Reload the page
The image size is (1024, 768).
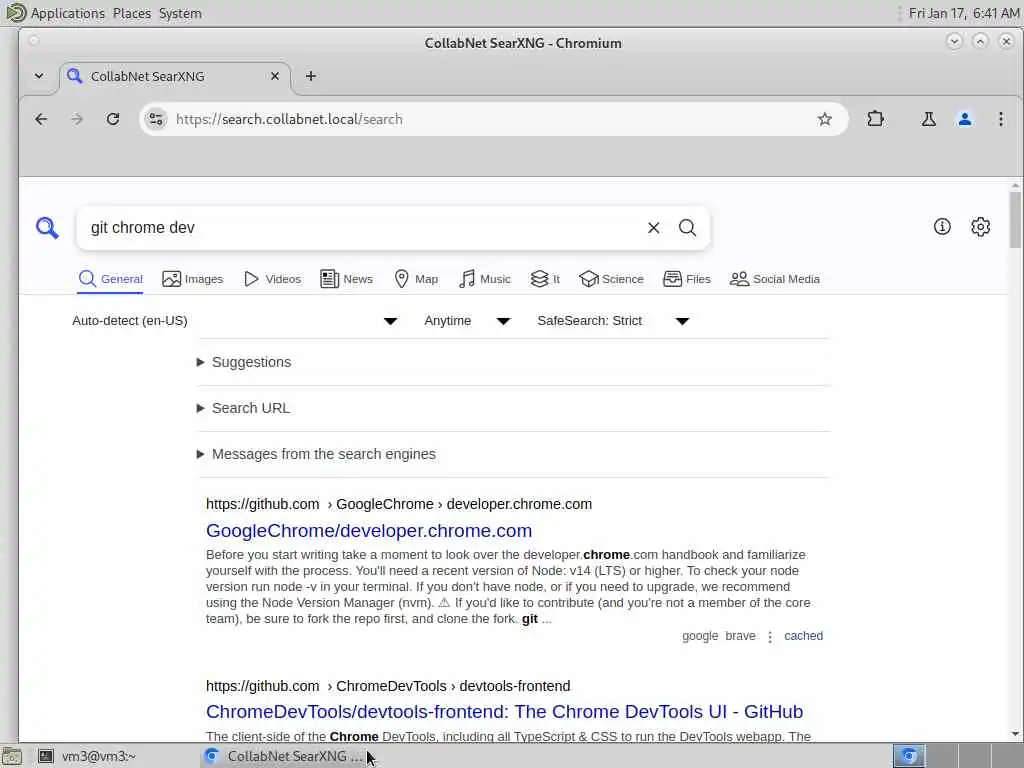113,119
